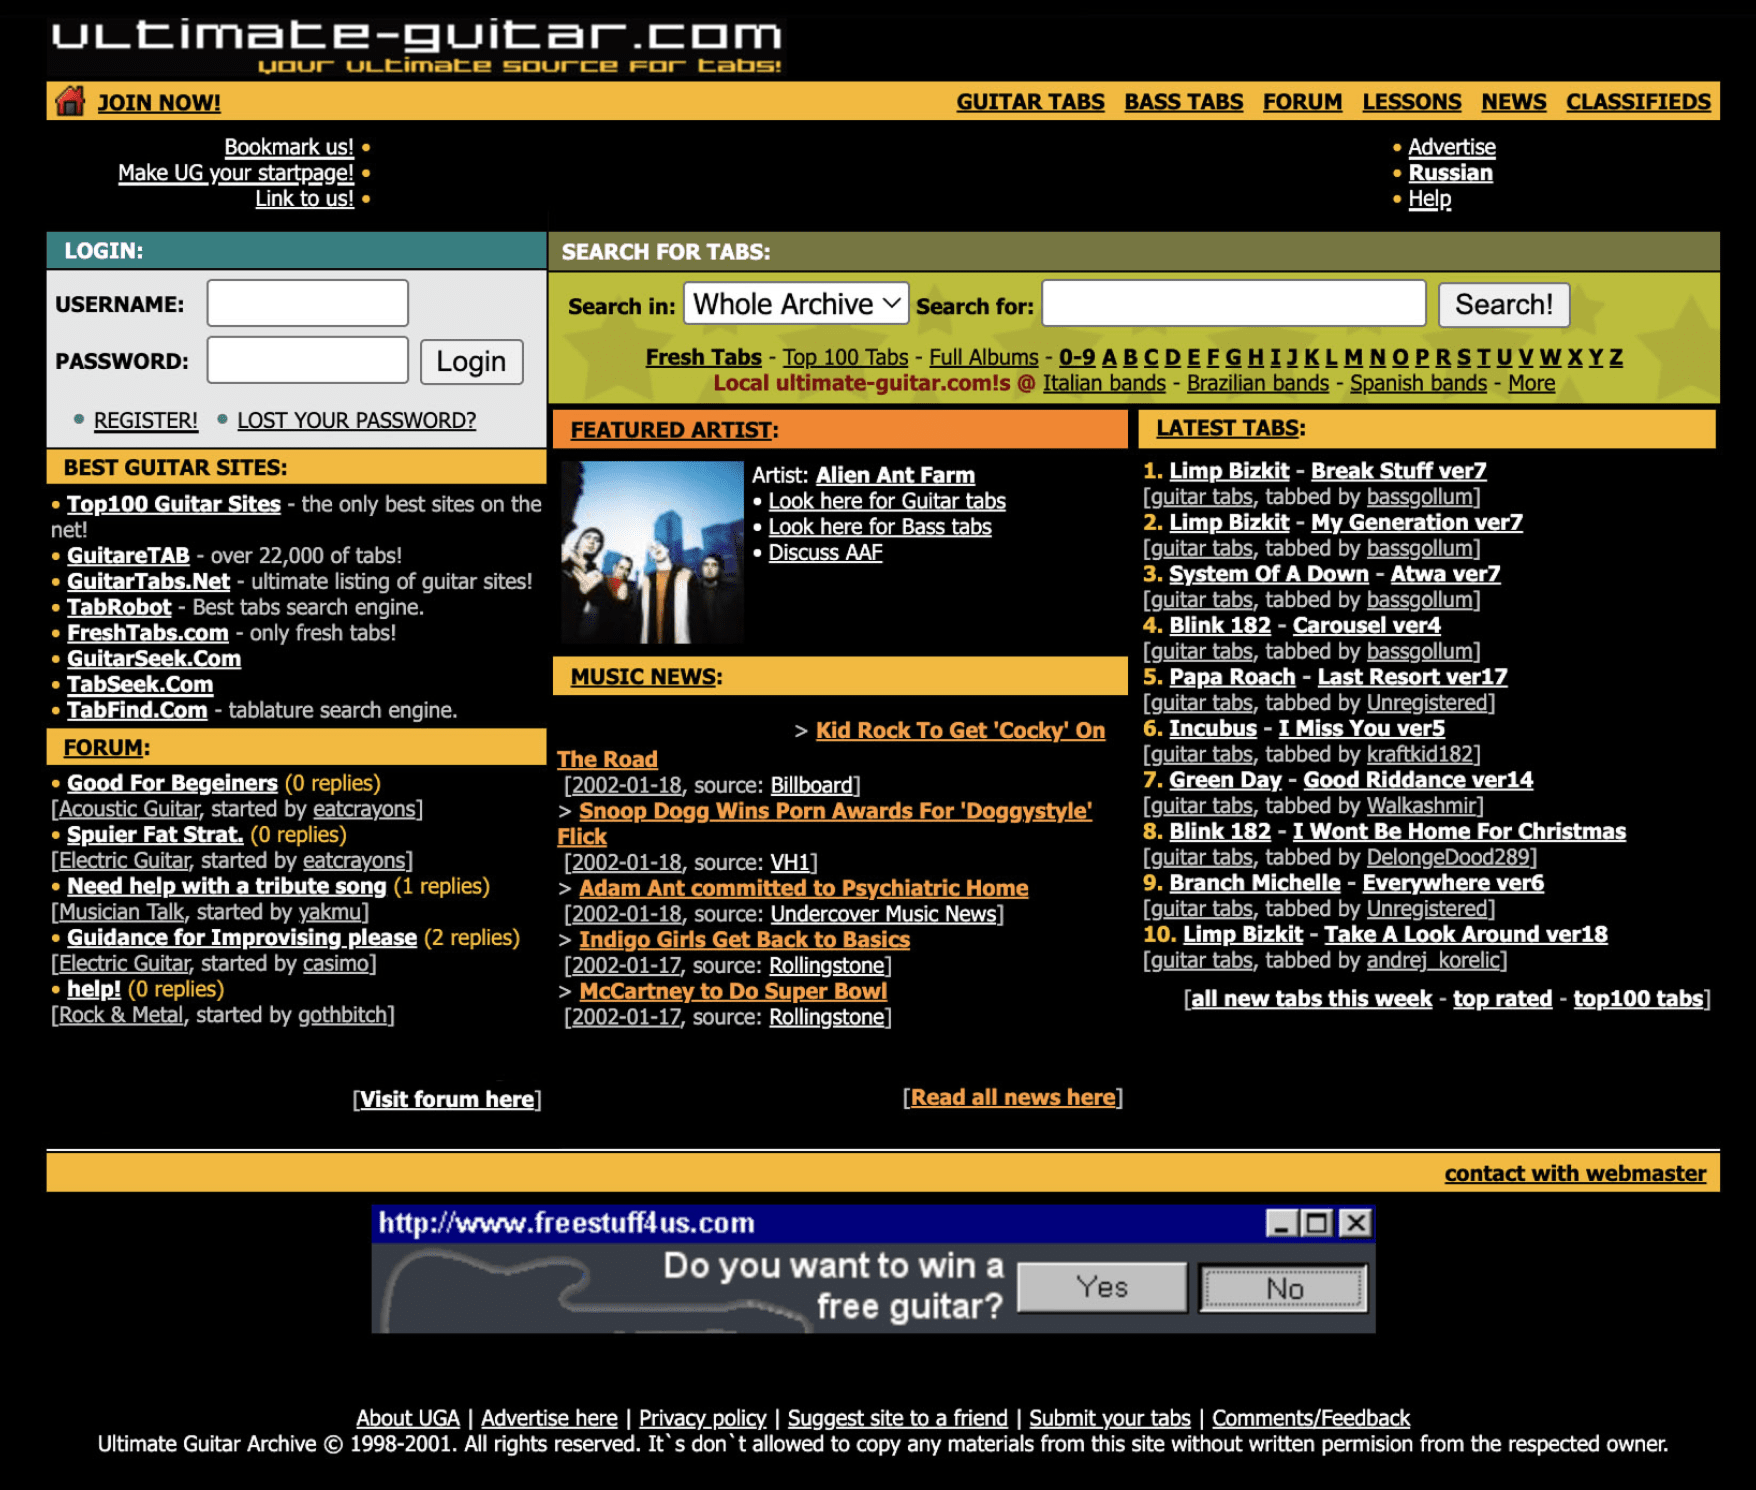Select the 0-9 alphabet index link
The image size is (1756, 1490).
(x=1077, y=357)
